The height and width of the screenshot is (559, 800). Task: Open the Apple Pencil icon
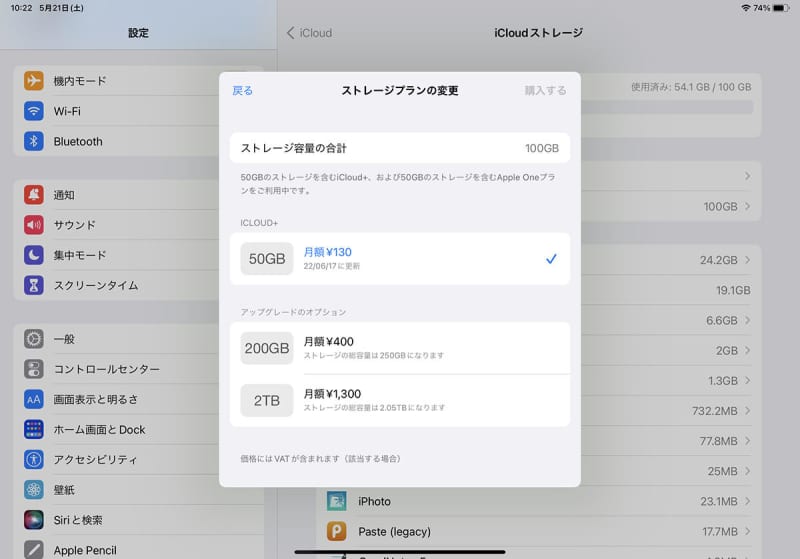tap(34, 549)
